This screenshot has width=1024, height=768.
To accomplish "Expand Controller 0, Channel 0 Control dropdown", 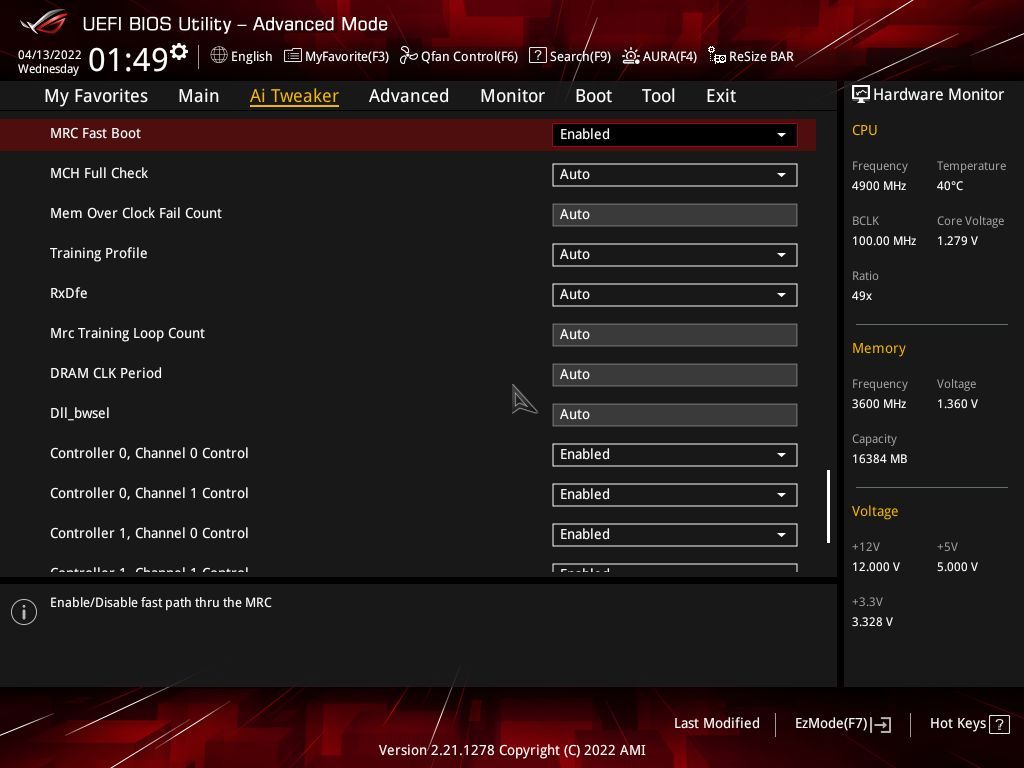I will [675, 455].
